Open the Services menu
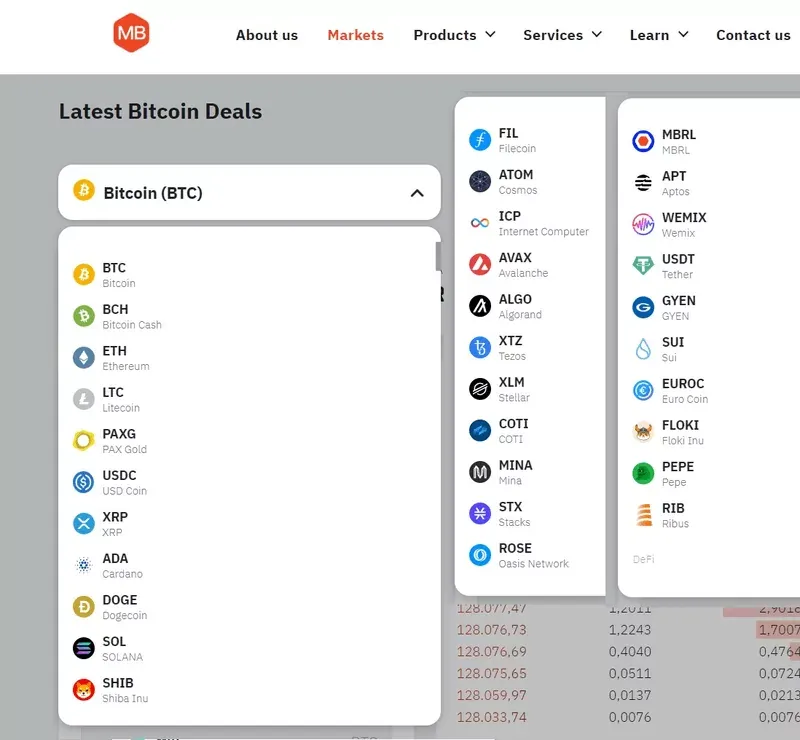This screenshot has height=740, width=800. (553, 35)
